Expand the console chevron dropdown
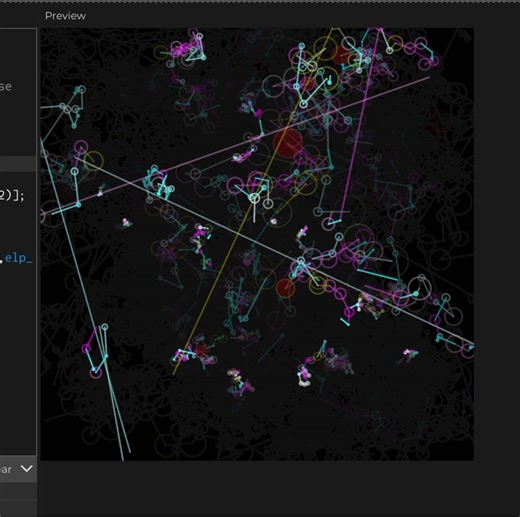Image resolution: width=520 pixels, height=517 pixels. [27, 469]
